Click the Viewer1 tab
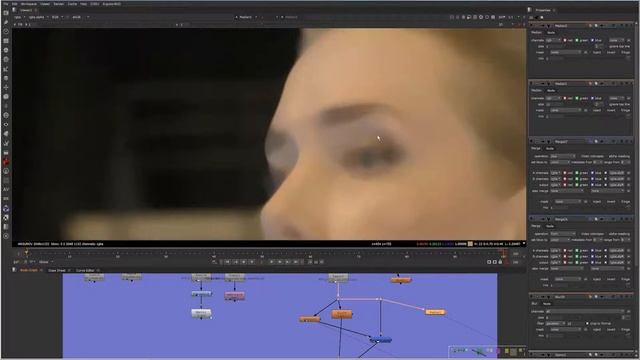The width and height of the screenshot is (640, 360). pos(26,10)
